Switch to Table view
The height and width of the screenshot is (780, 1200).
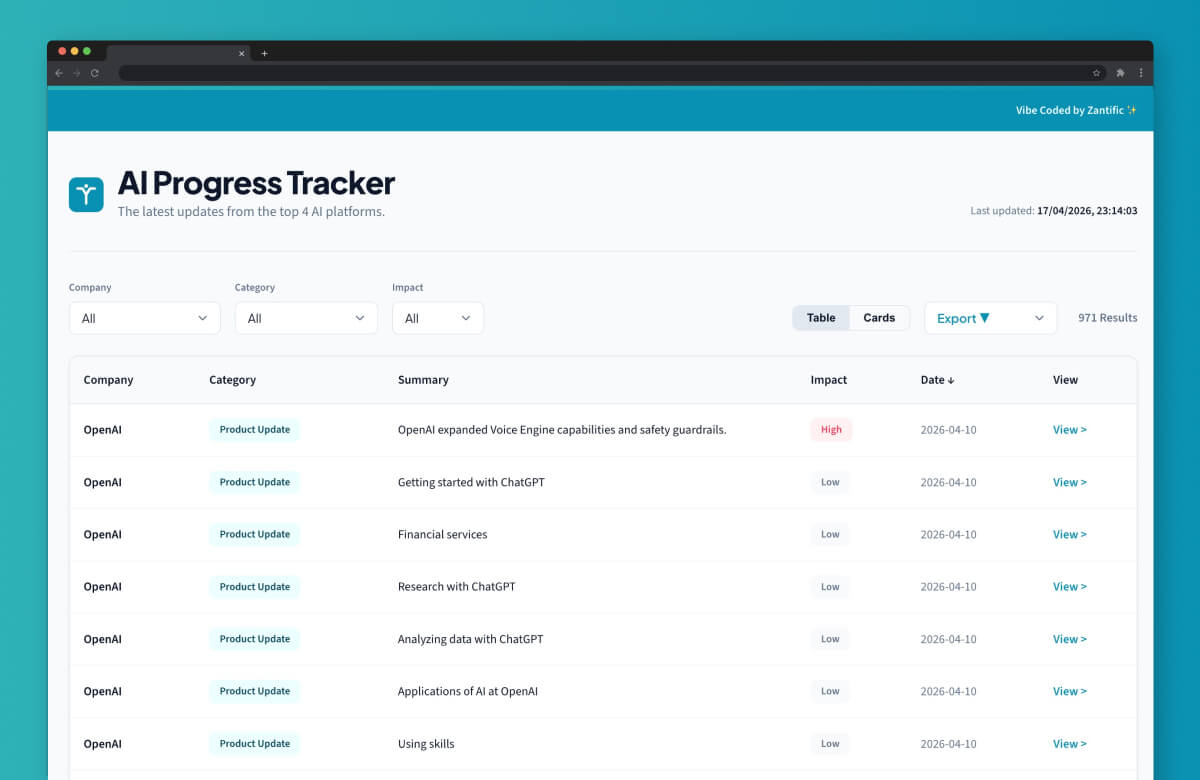pyautogui.click(x=821, y=318)
